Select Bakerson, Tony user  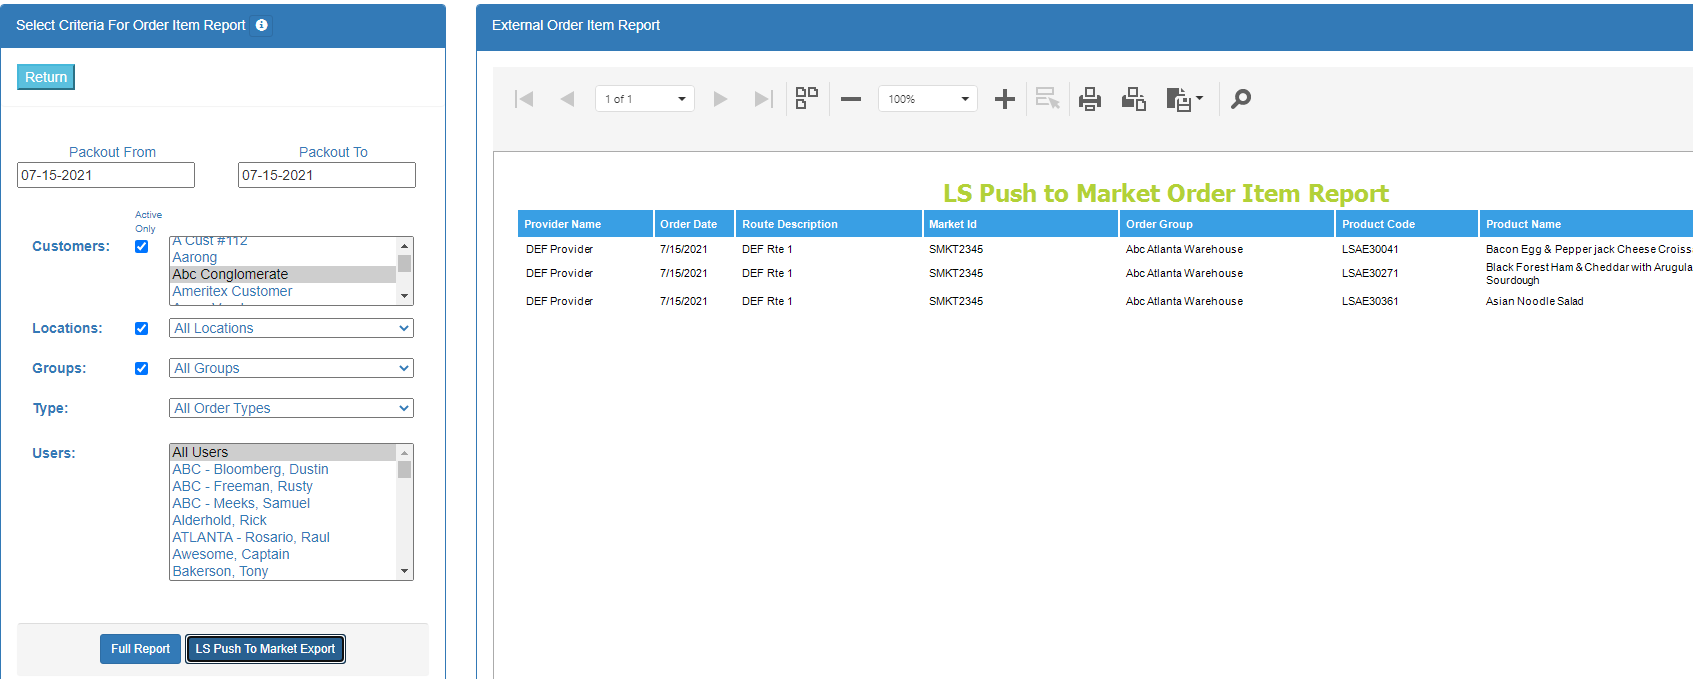283,571
